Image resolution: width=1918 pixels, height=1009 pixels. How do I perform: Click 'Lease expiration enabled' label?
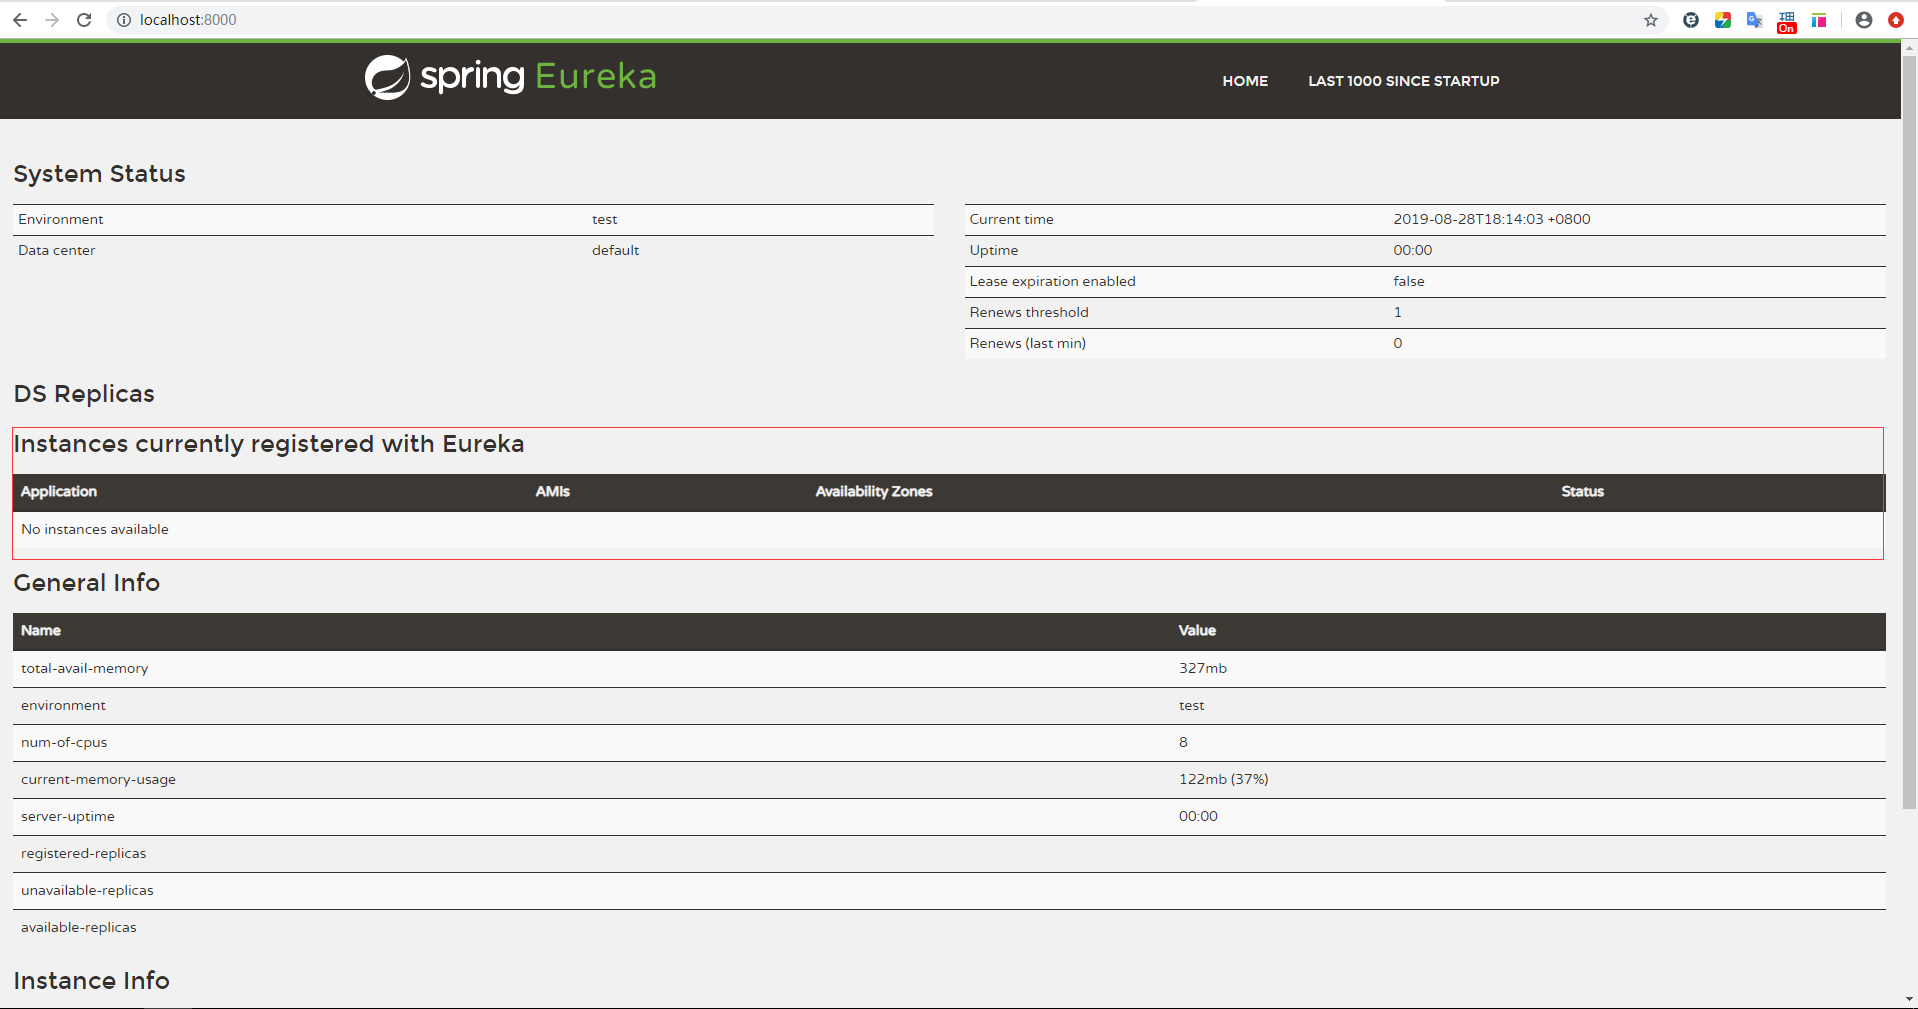pyautogui.click(x=1052, y=281)
